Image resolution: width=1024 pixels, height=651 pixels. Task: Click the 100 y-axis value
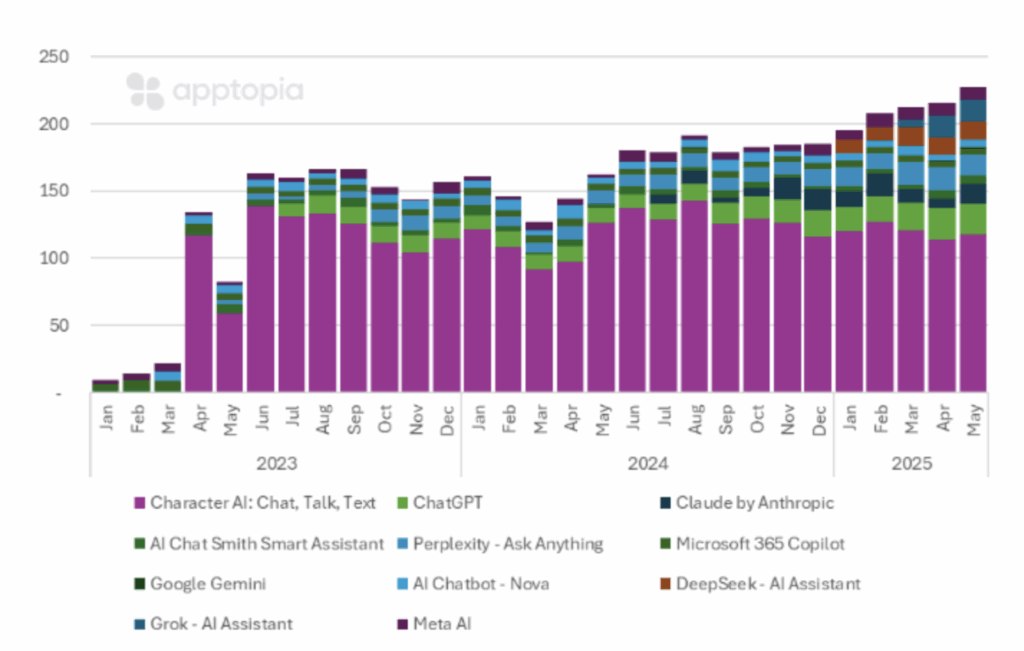coord(54,258)
